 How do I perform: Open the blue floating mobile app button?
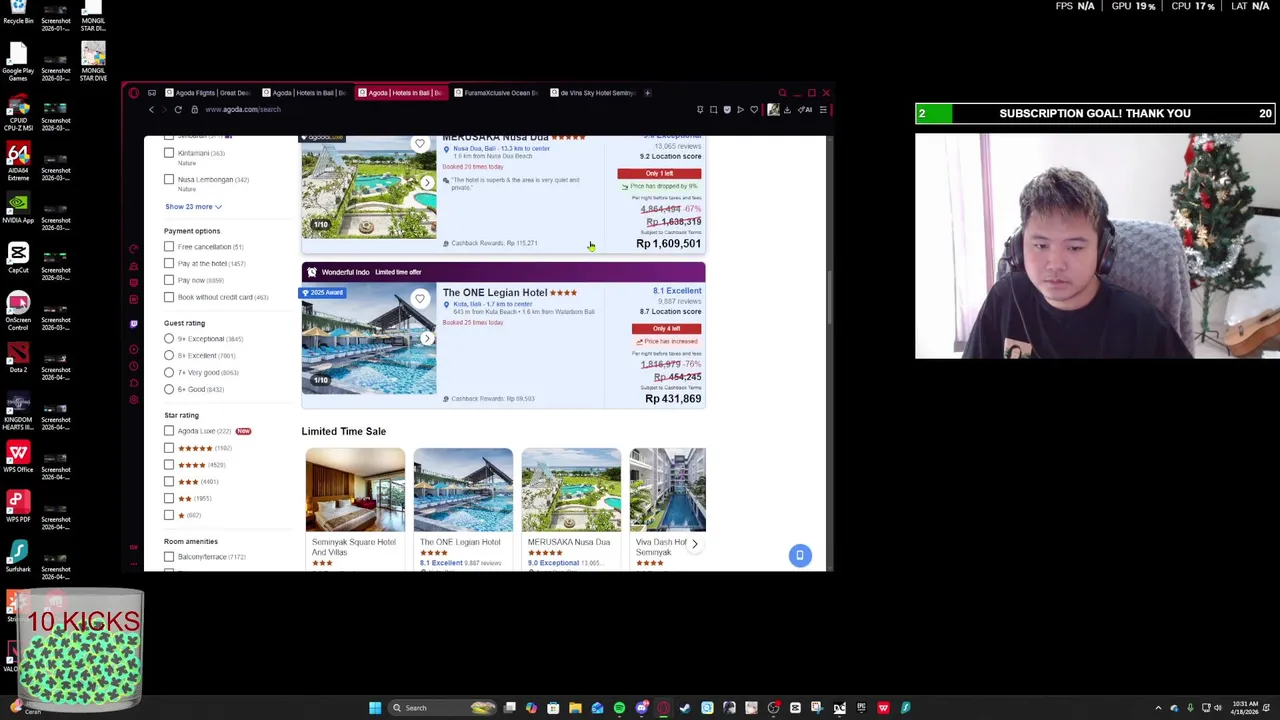pos(800,555)
